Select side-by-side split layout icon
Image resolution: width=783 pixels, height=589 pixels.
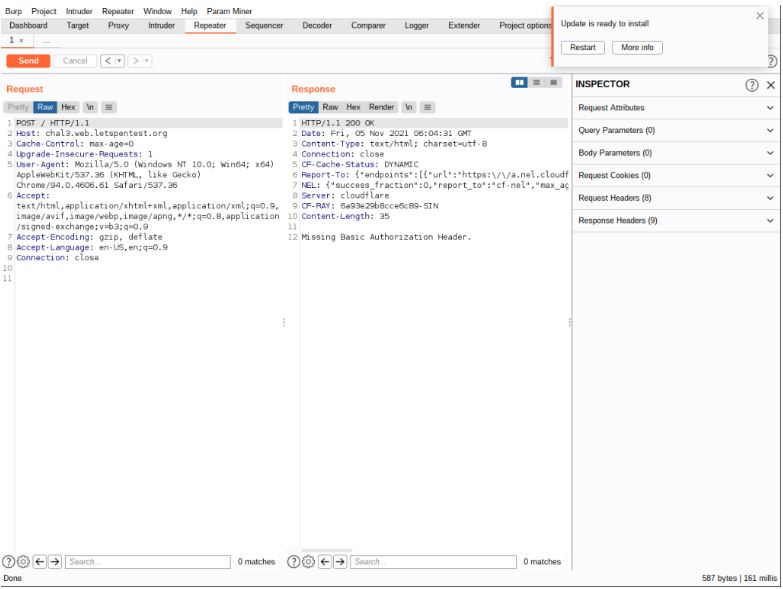click(x=520, y=83)
